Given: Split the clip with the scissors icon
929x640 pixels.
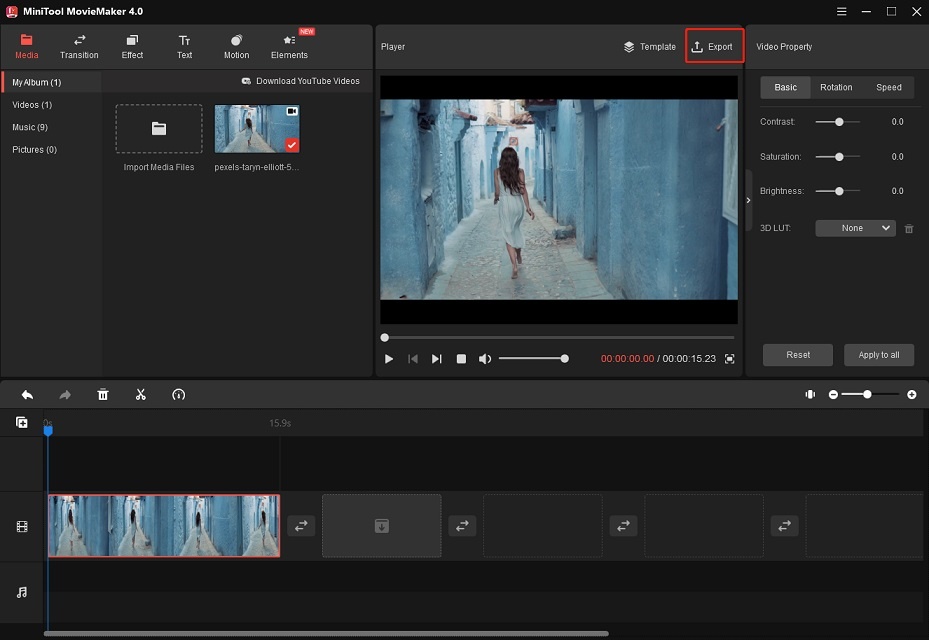Looking at the screenshot, I should point(140,394).
